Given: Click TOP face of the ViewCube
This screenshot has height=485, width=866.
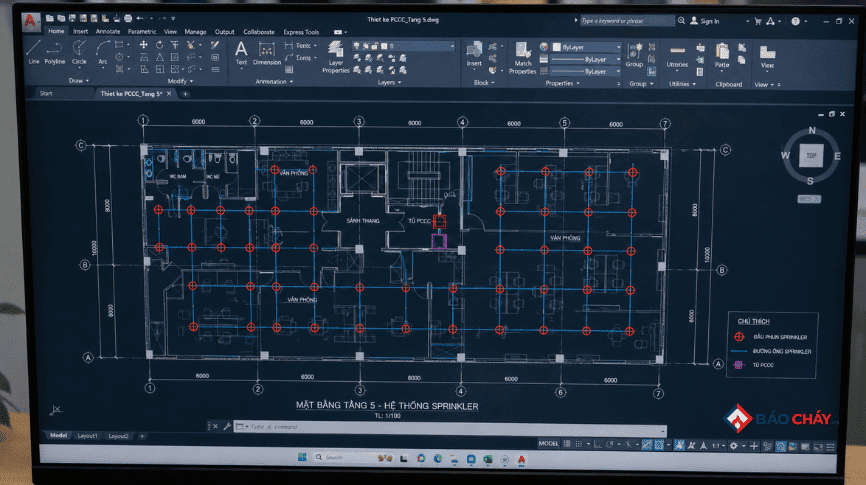Looking at the screenshot, I should click(811, 156).
